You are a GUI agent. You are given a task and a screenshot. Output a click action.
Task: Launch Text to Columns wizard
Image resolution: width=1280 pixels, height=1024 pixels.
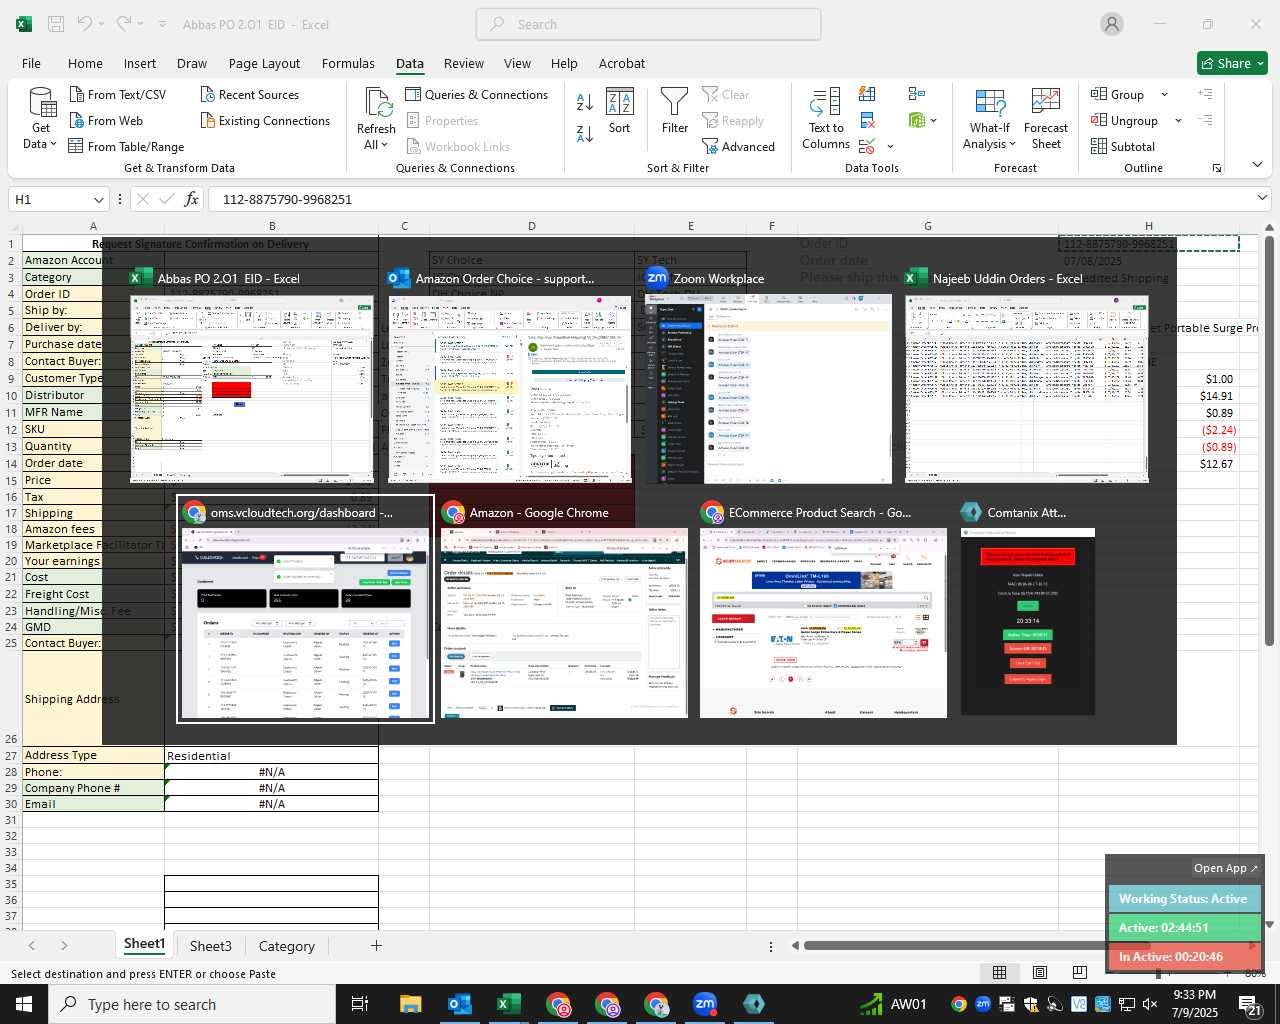point(826,119)
